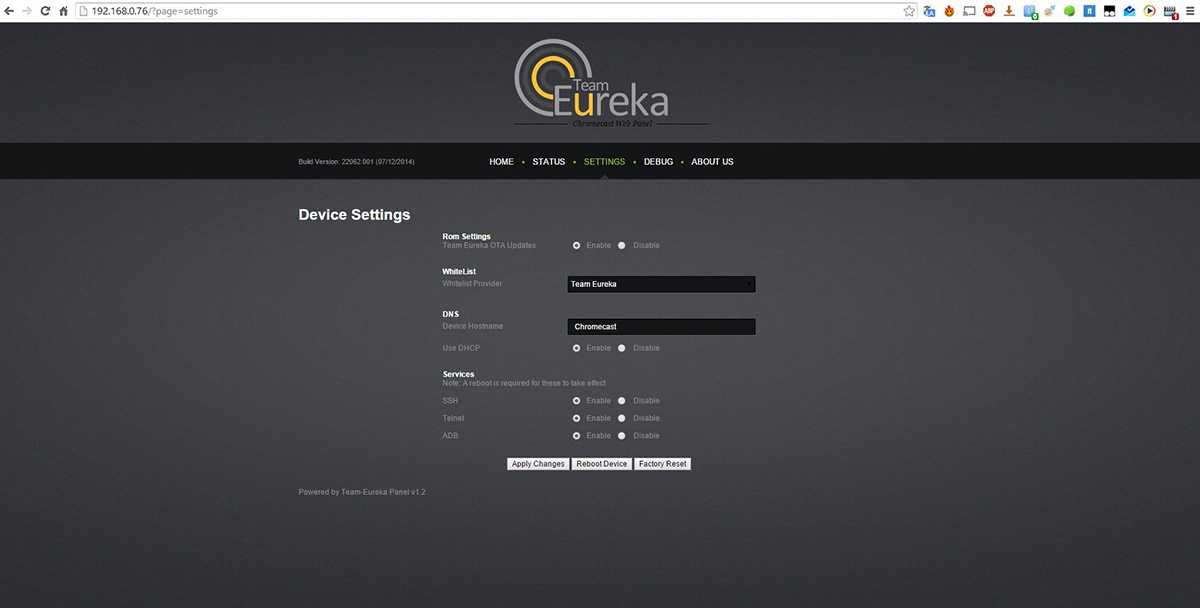This screenshot has width=1200, height=608.
Task: Switch to the DEBUG tab
Action: click(x=658, y=162)
